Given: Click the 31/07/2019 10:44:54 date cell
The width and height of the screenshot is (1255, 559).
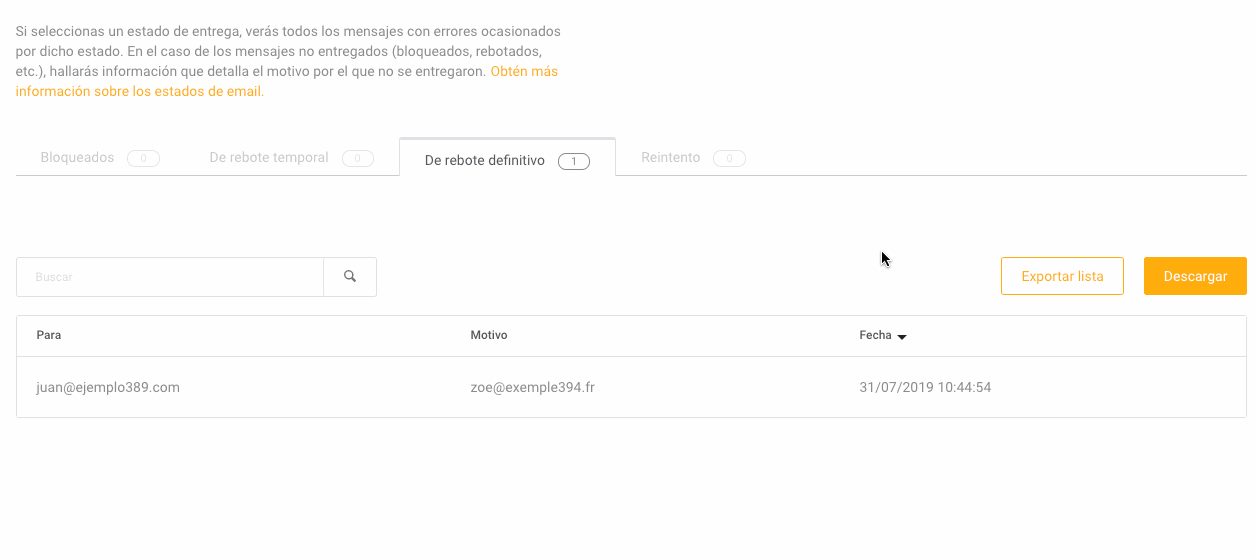Looking at the screenshot, I should pyautogui.click(x=925, y=387).
